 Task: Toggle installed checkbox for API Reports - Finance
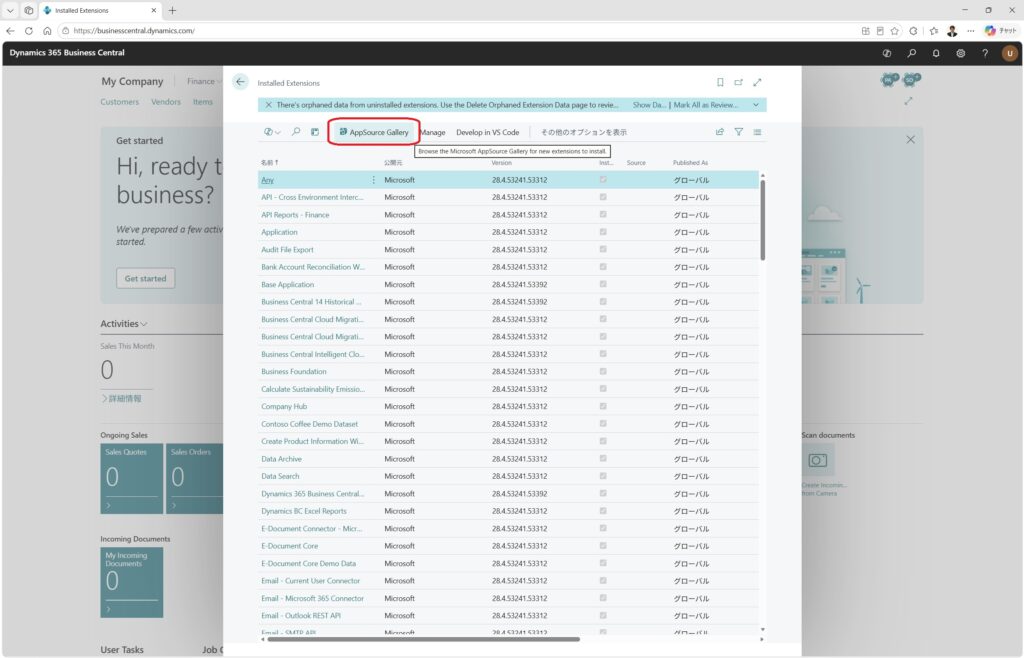[x=603, y=214]
